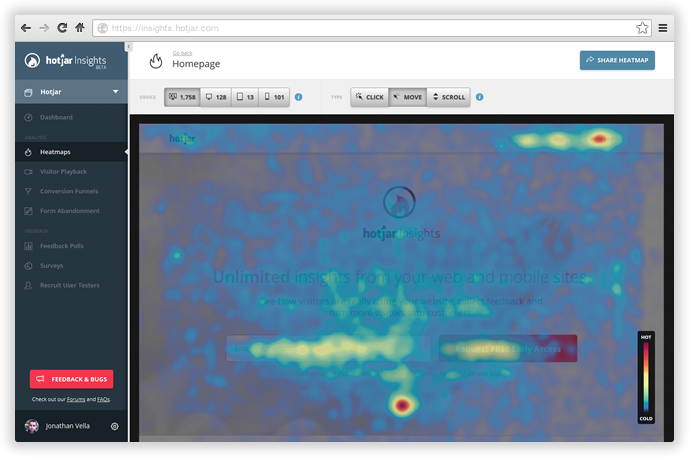Click the Feedback & Bugs button
Screen dimensions: 689x457
click(x=71, y=379)
